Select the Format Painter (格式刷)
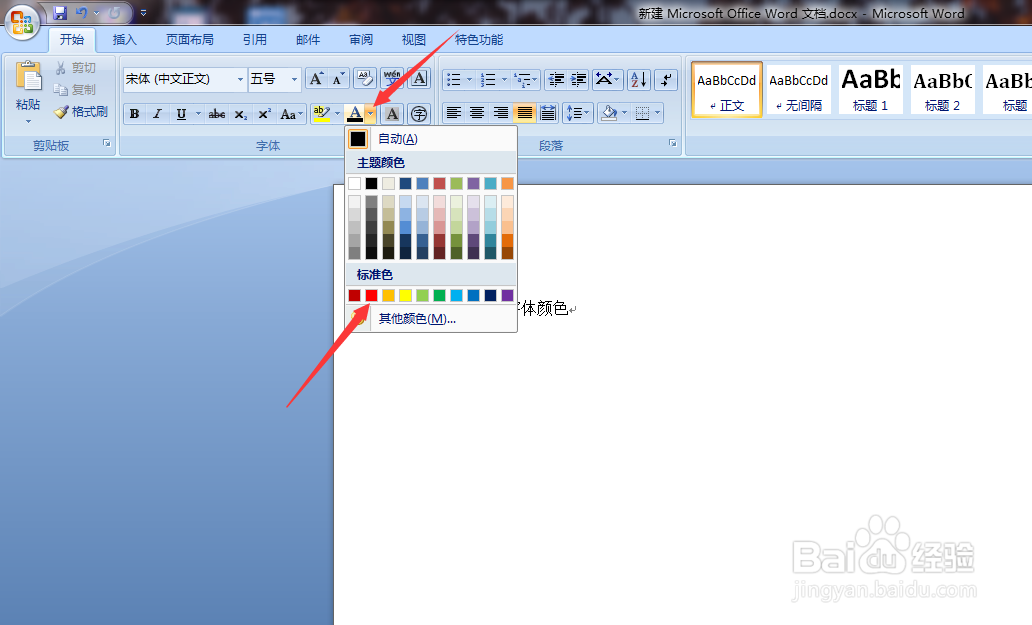 (81, 112)
